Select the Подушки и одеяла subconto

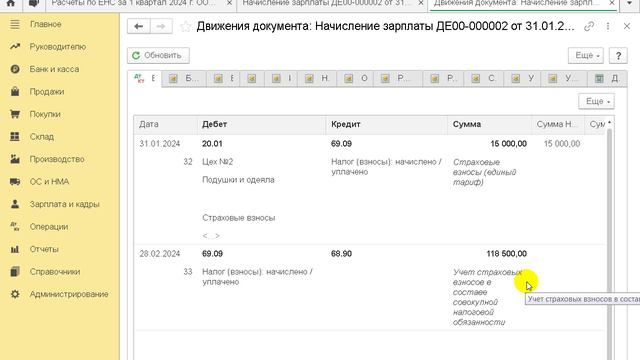click(238, 180)
